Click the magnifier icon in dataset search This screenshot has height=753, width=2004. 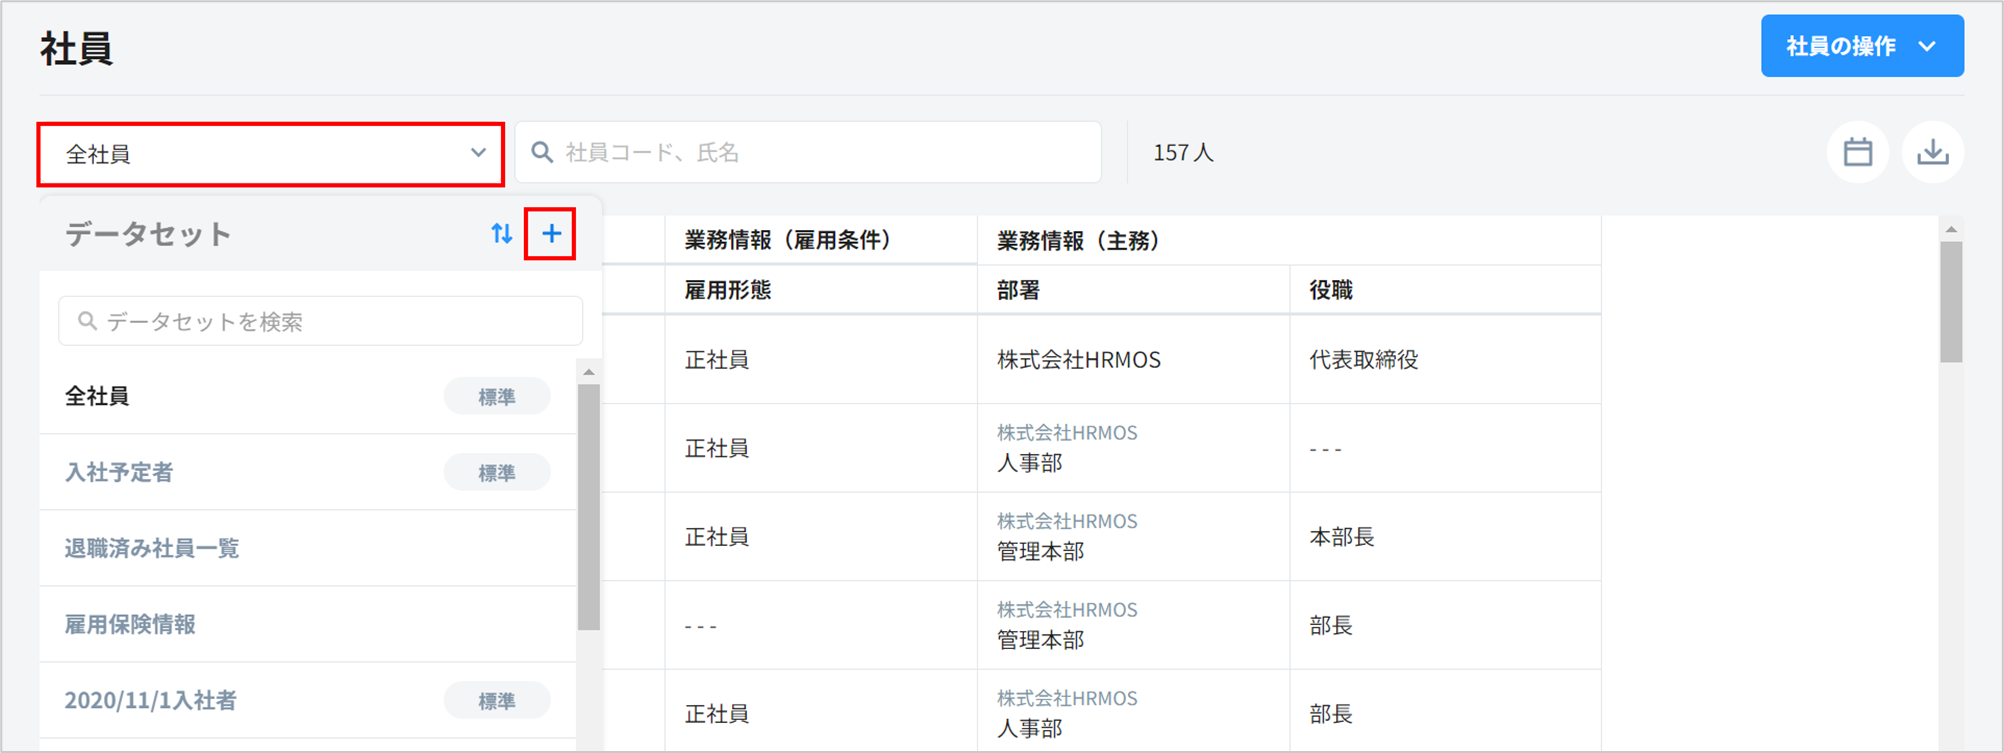click(x=87, y=321)
